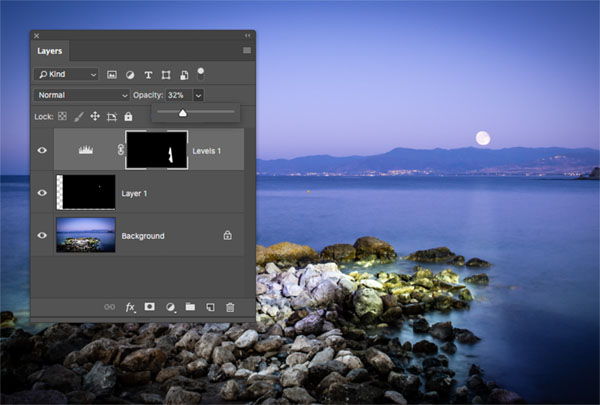Screen dimensions: 600x405
Task: Toggle the Opacity slider dropdown arrow
Action: tap(198, 95)
